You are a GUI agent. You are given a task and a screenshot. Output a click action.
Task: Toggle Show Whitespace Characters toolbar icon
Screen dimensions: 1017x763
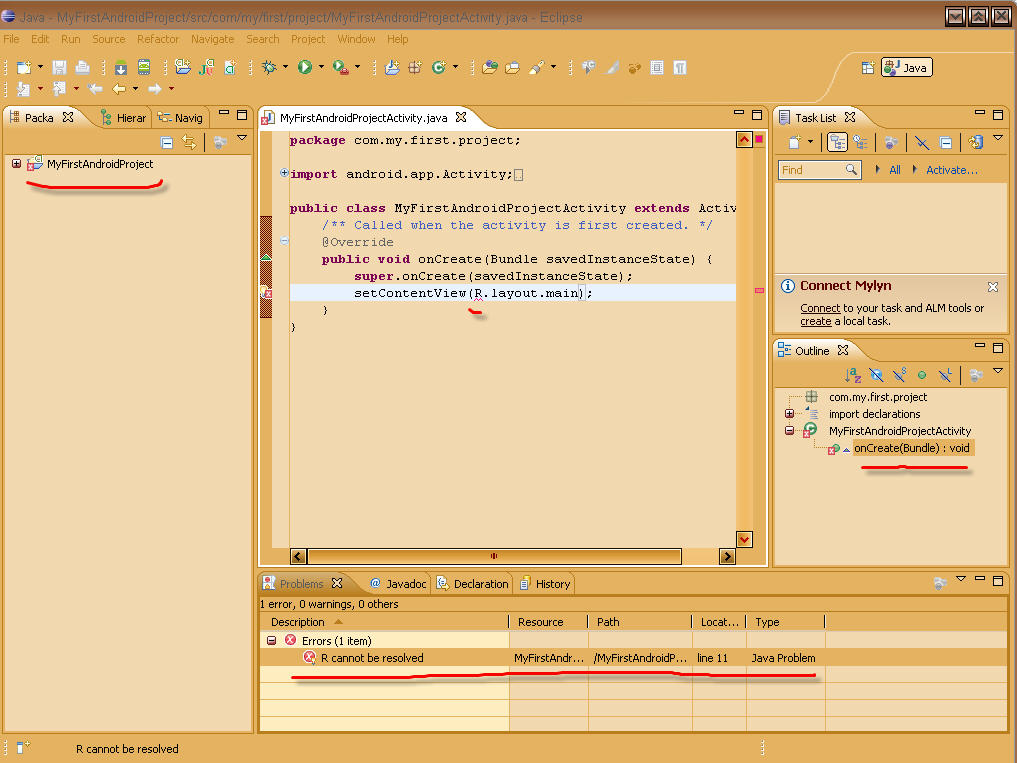pyautogui.click(x=680, y=67)
